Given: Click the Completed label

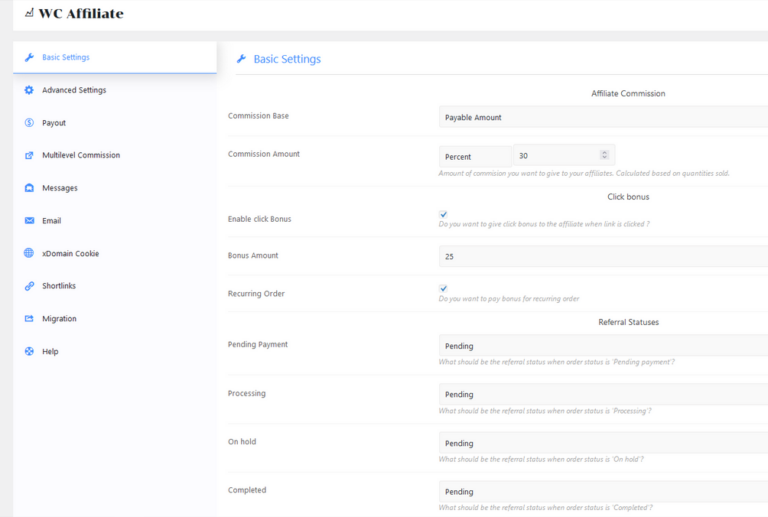Looking at the screenshot, I should coord(247,490).
